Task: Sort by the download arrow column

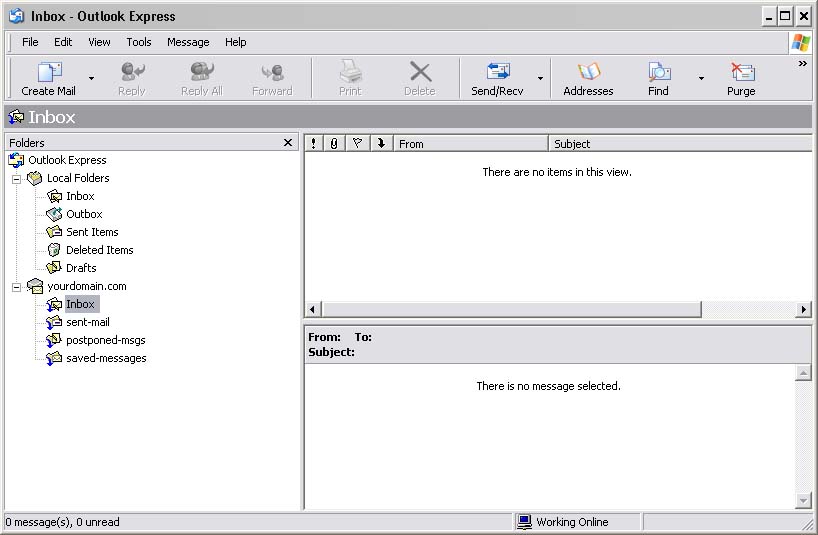Action: (x=381, y=143)
